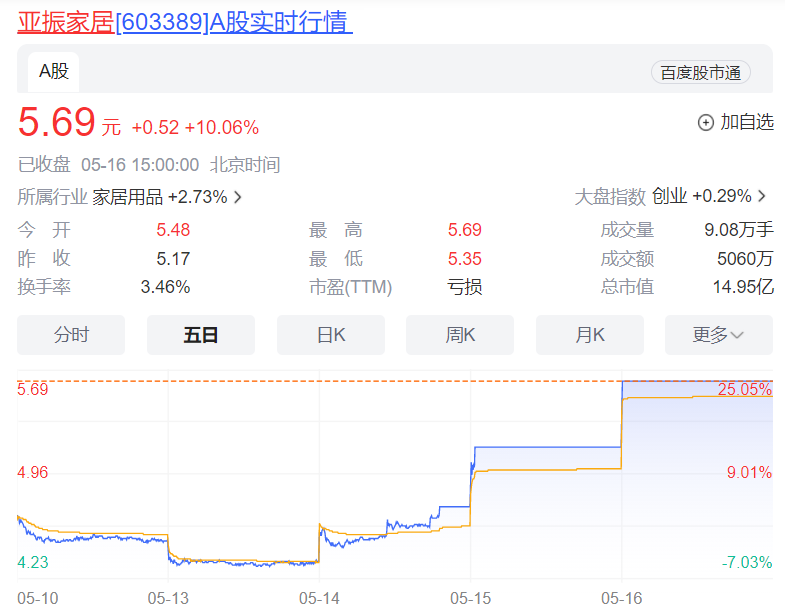This screenshot has height=613, width=785.
Task: Switch chart to 月K view
Action: click(590, 335)
